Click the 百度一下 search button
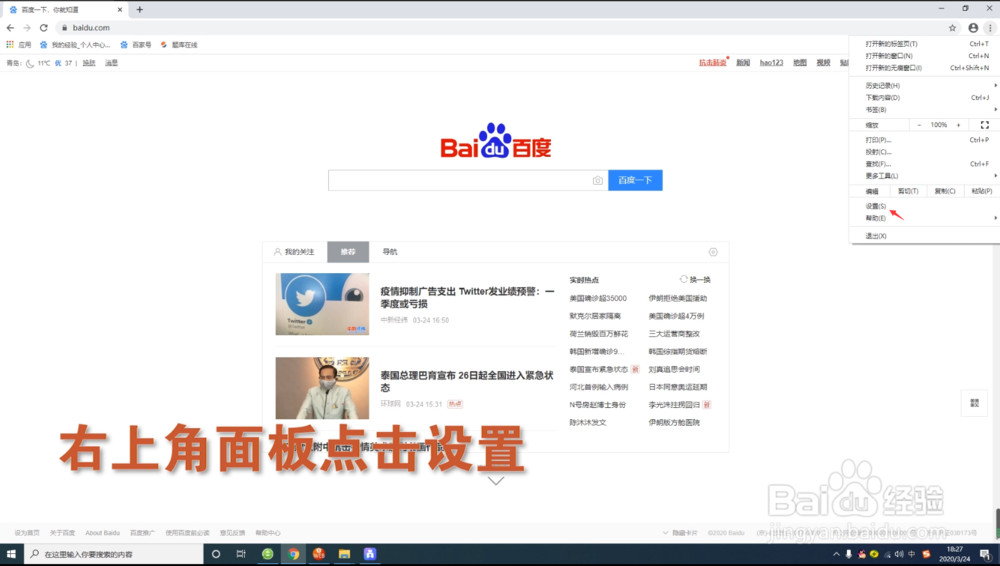The height and width of the screenshot is (566, 1000). 635,181
